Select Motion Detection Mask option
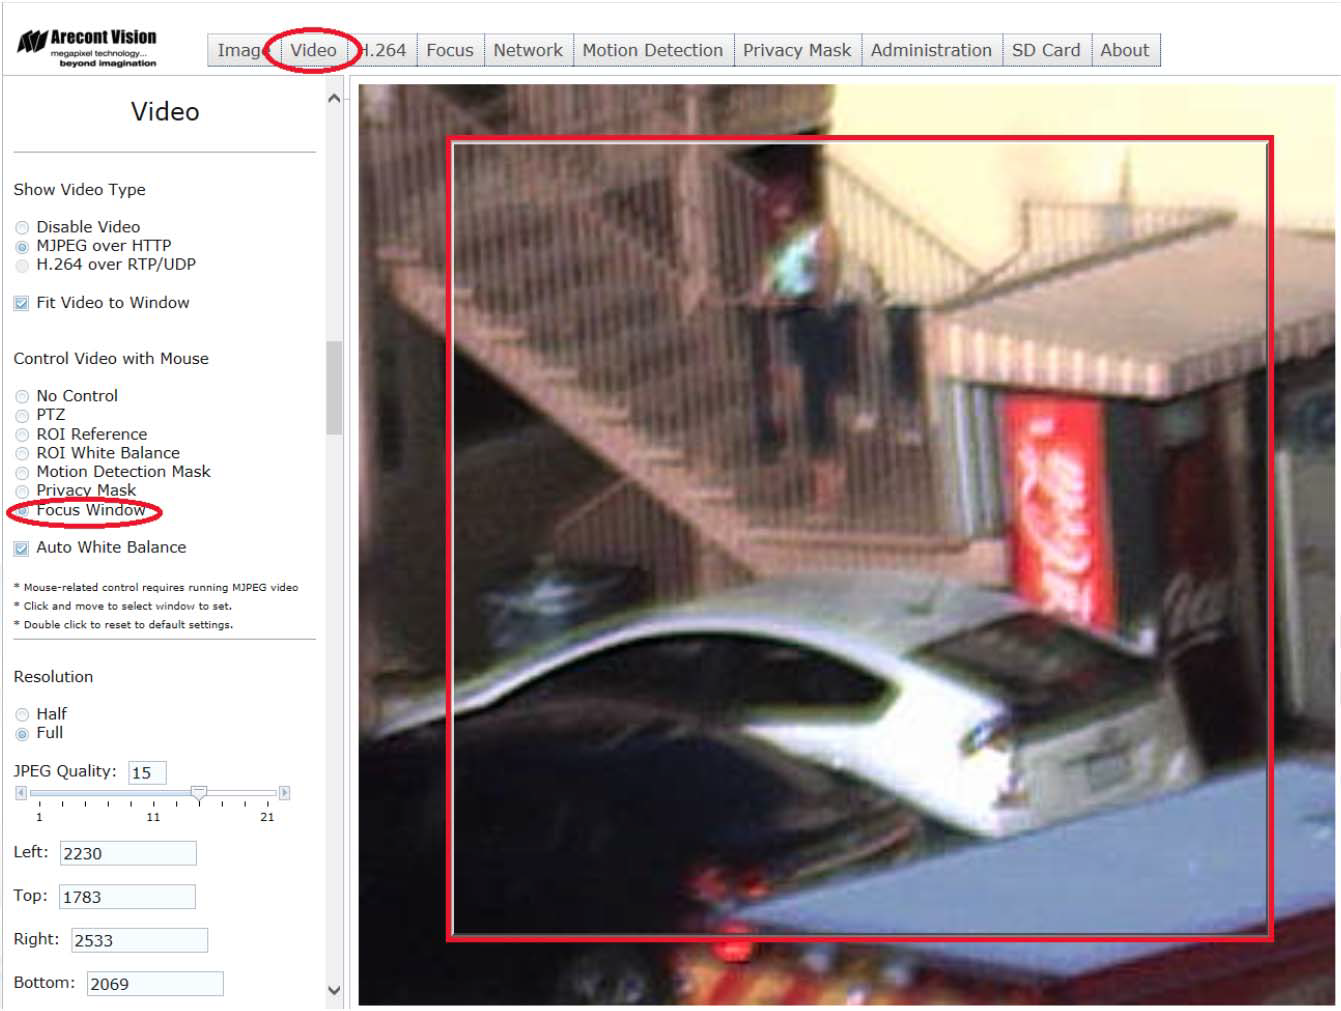Image resolution: width=1341 pixels, height=1011 pixels. (22, 472)
